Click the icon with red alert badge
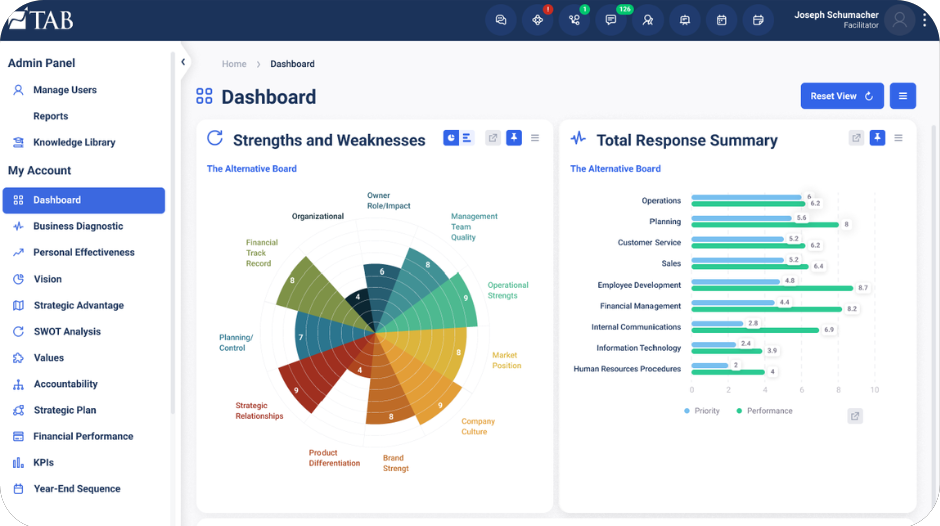This screenshot has width=940, height=526. [538, 20]
